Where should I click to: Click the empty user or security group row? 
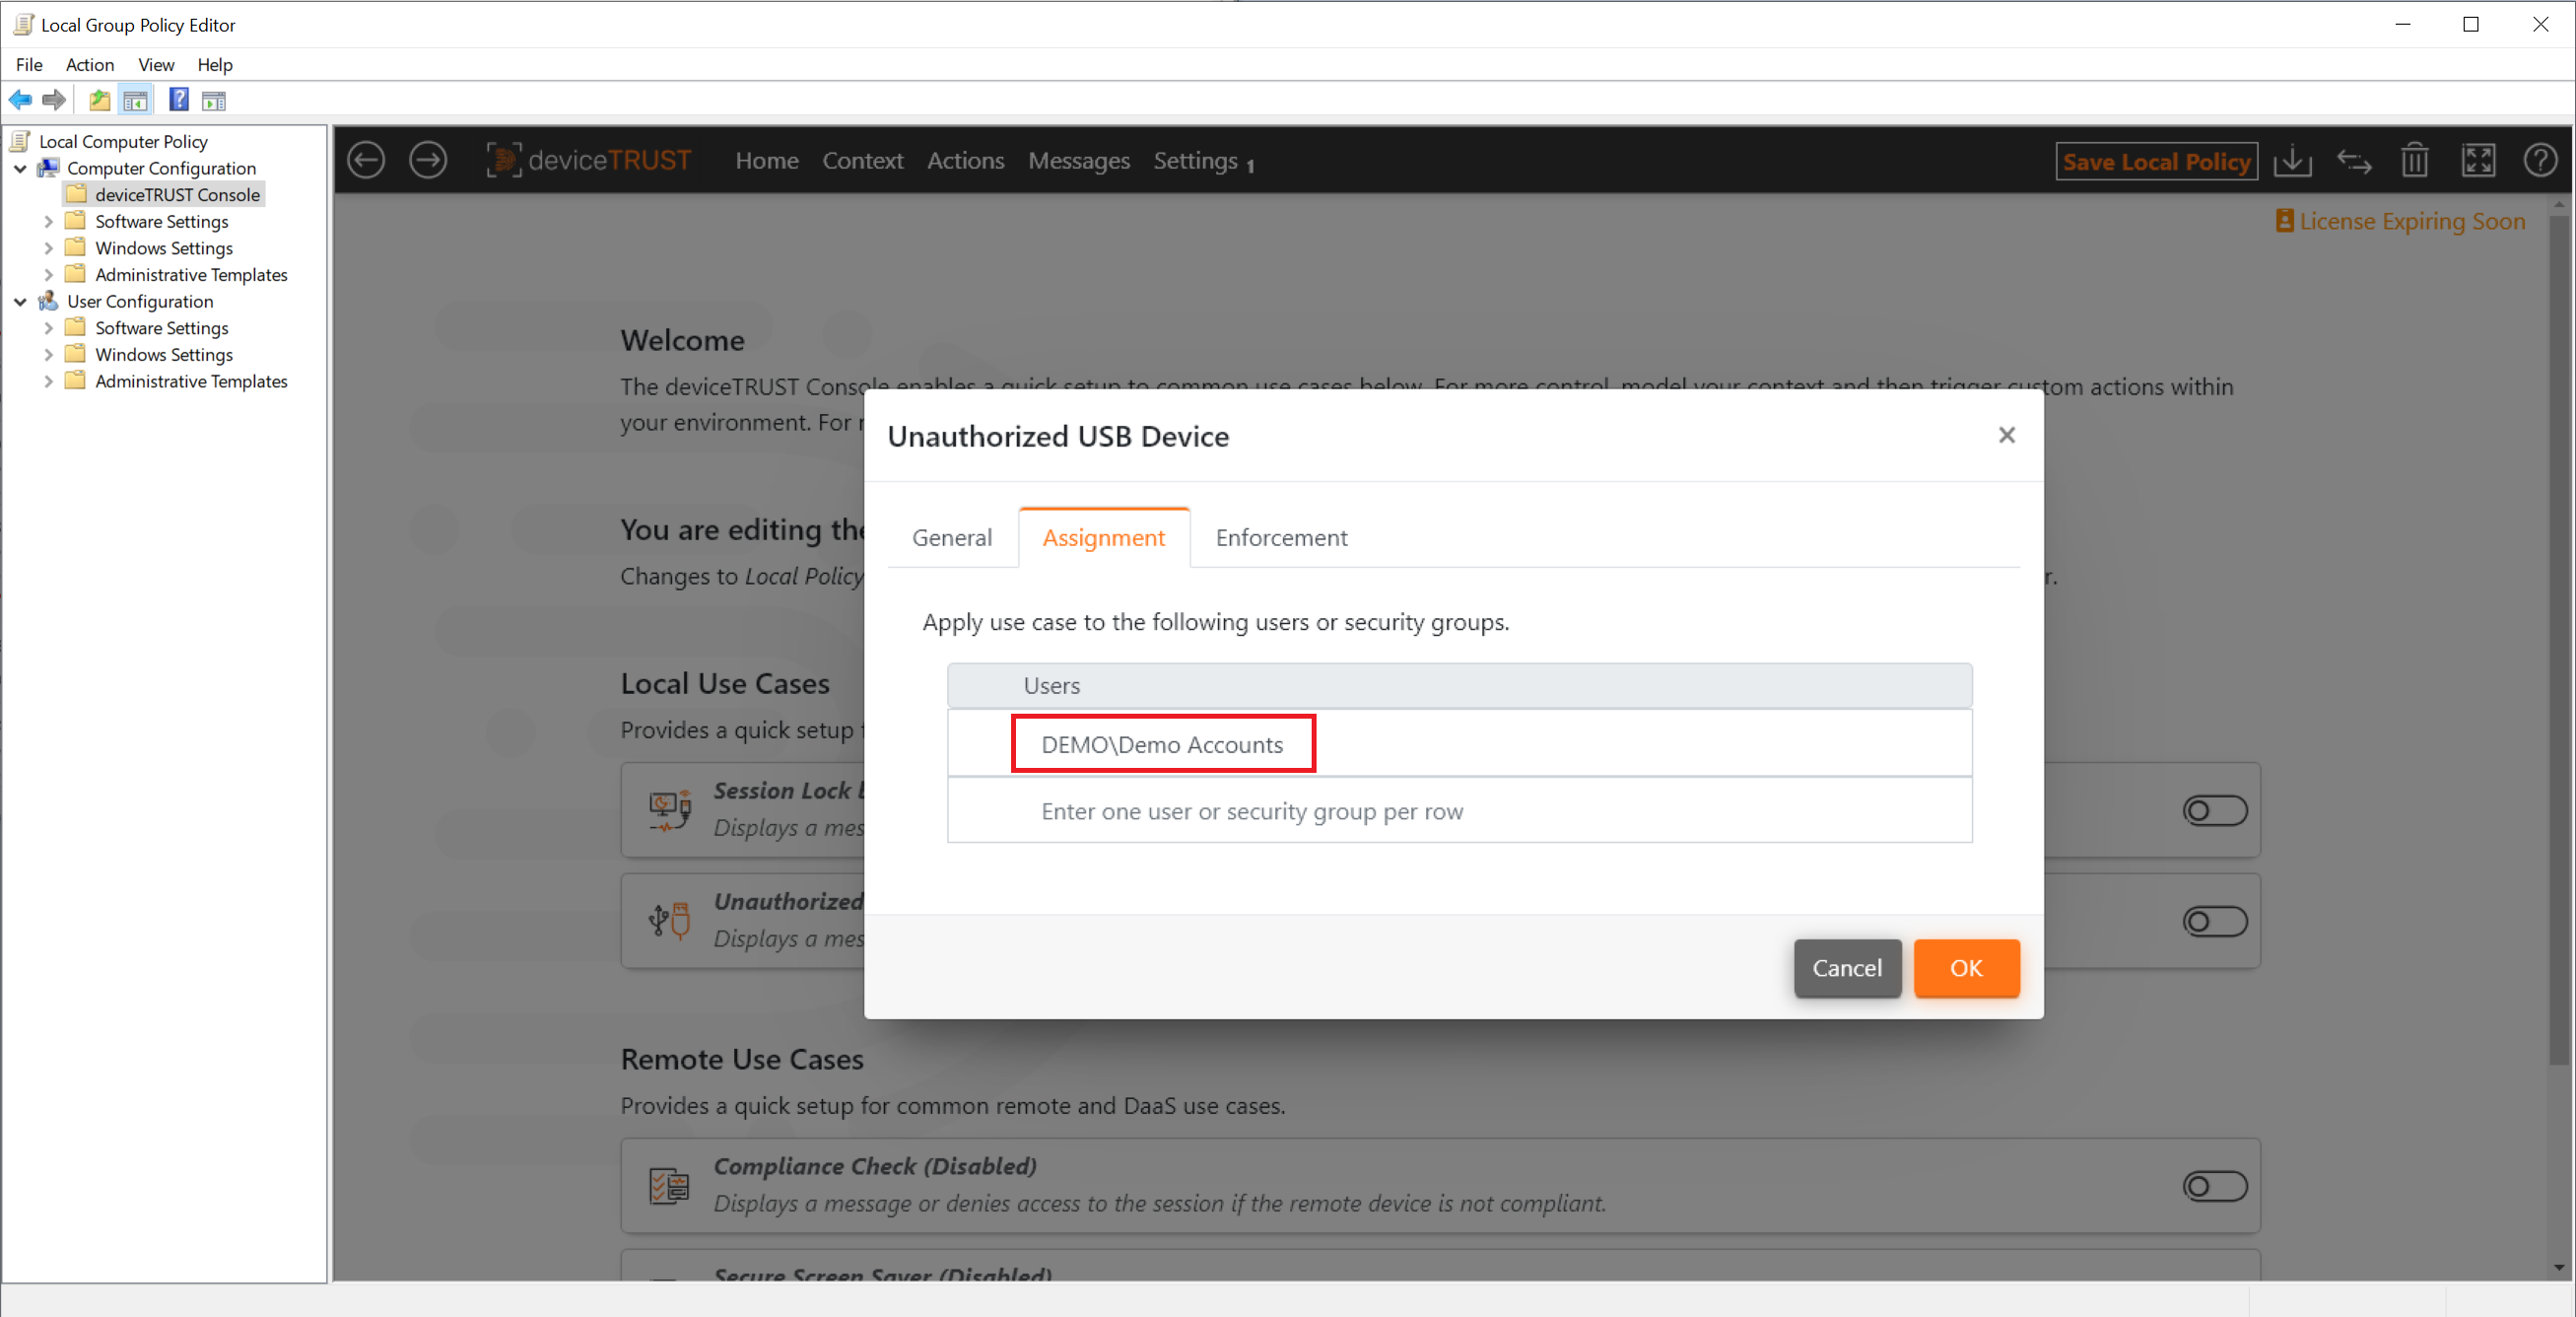[1459, 811]
